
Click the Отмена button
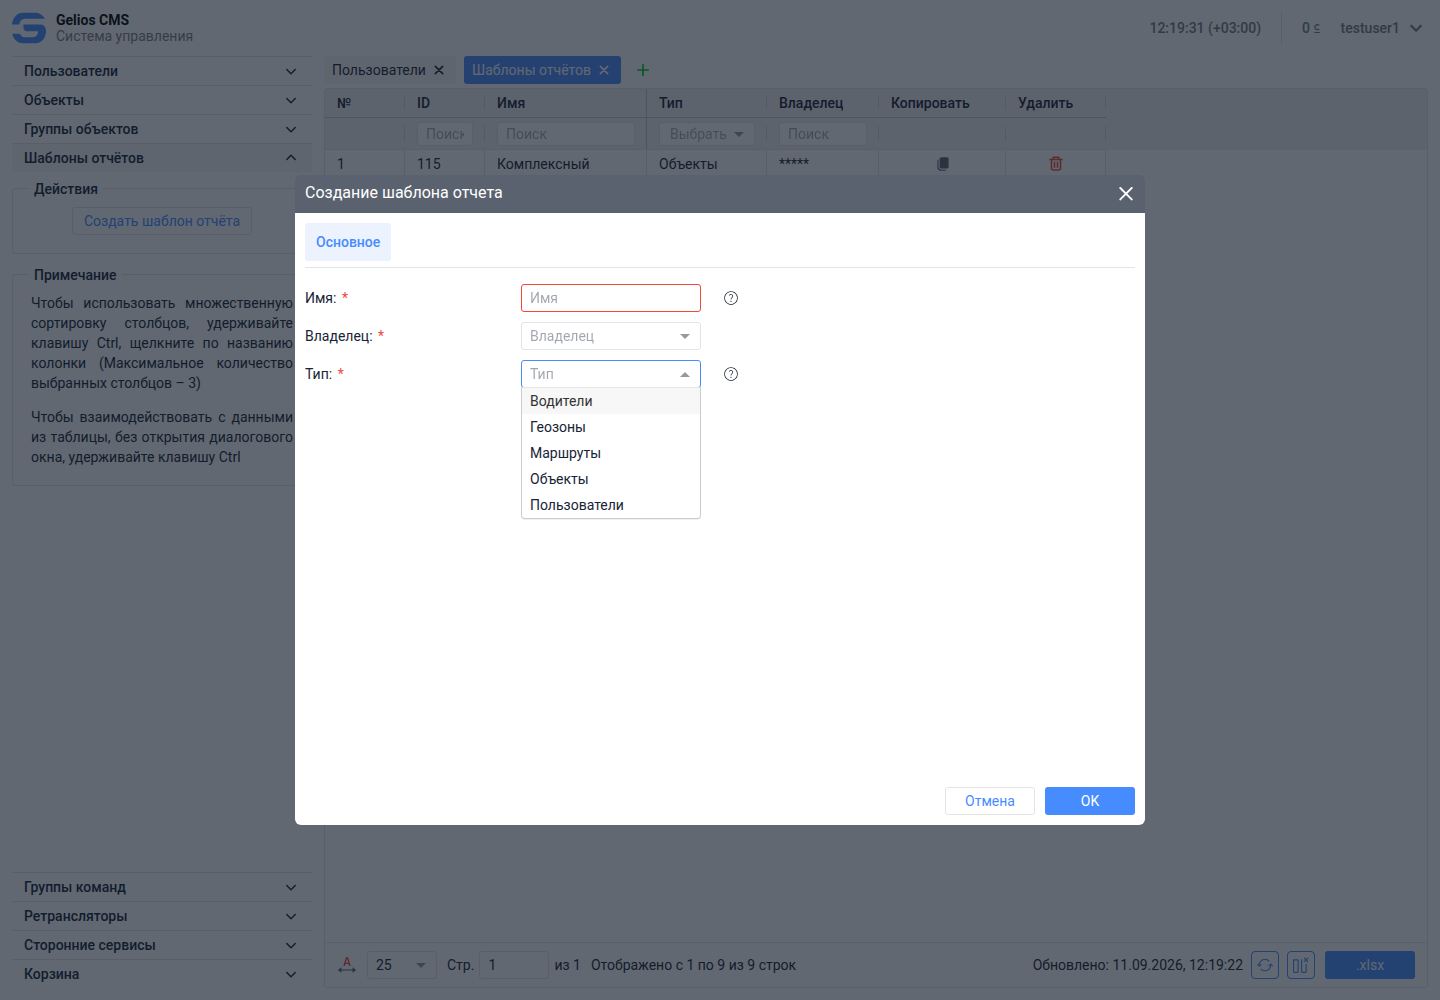990,801
